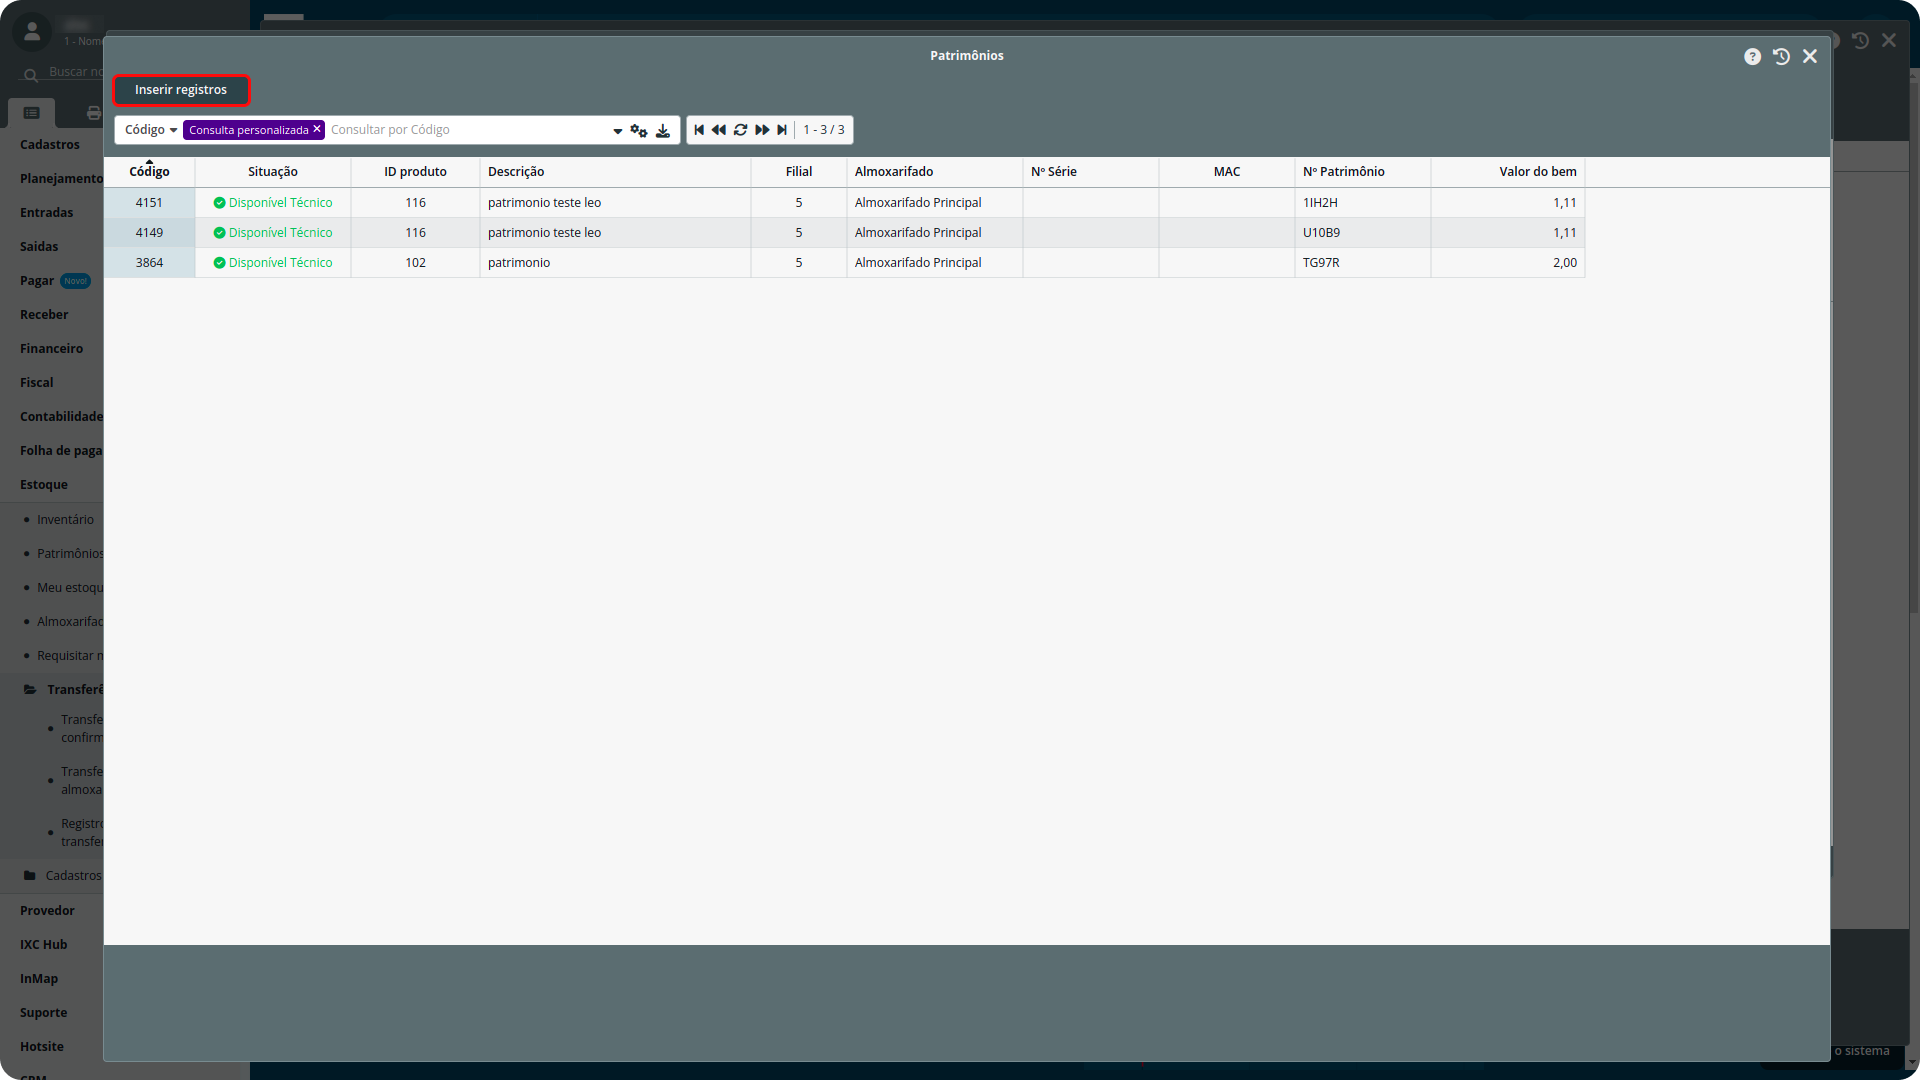Sort table by Situação column header
Screen dimensions: 1920x1080
click(273, 172)
